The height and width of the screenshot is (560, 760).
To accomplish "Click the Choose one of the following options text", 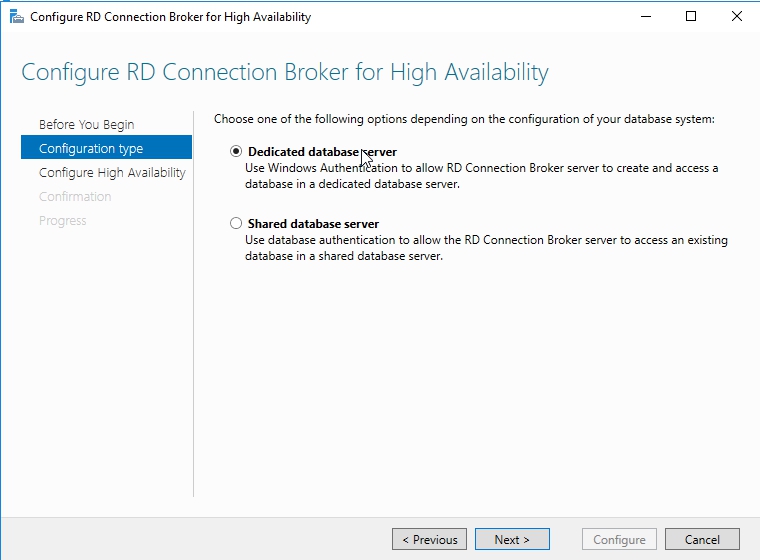I will pos(464,119).
